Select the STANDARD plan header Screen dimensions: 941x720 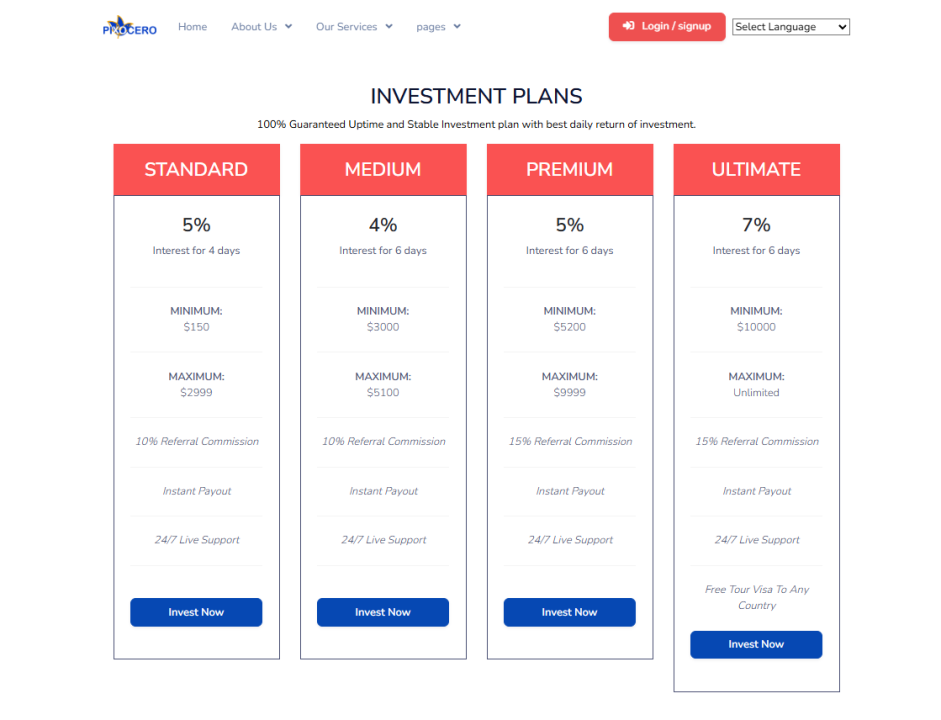[x=196, y=169]
